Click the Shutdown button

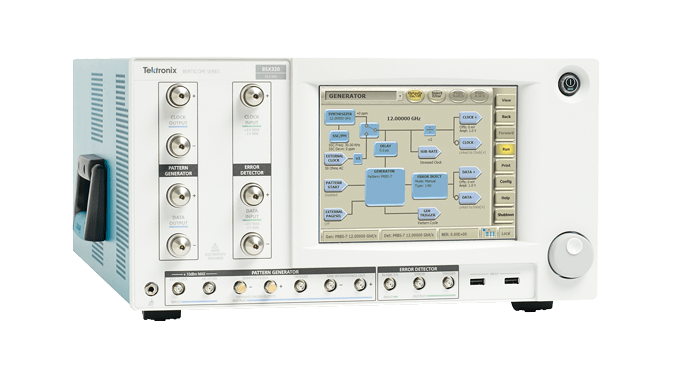click(505, 214)
